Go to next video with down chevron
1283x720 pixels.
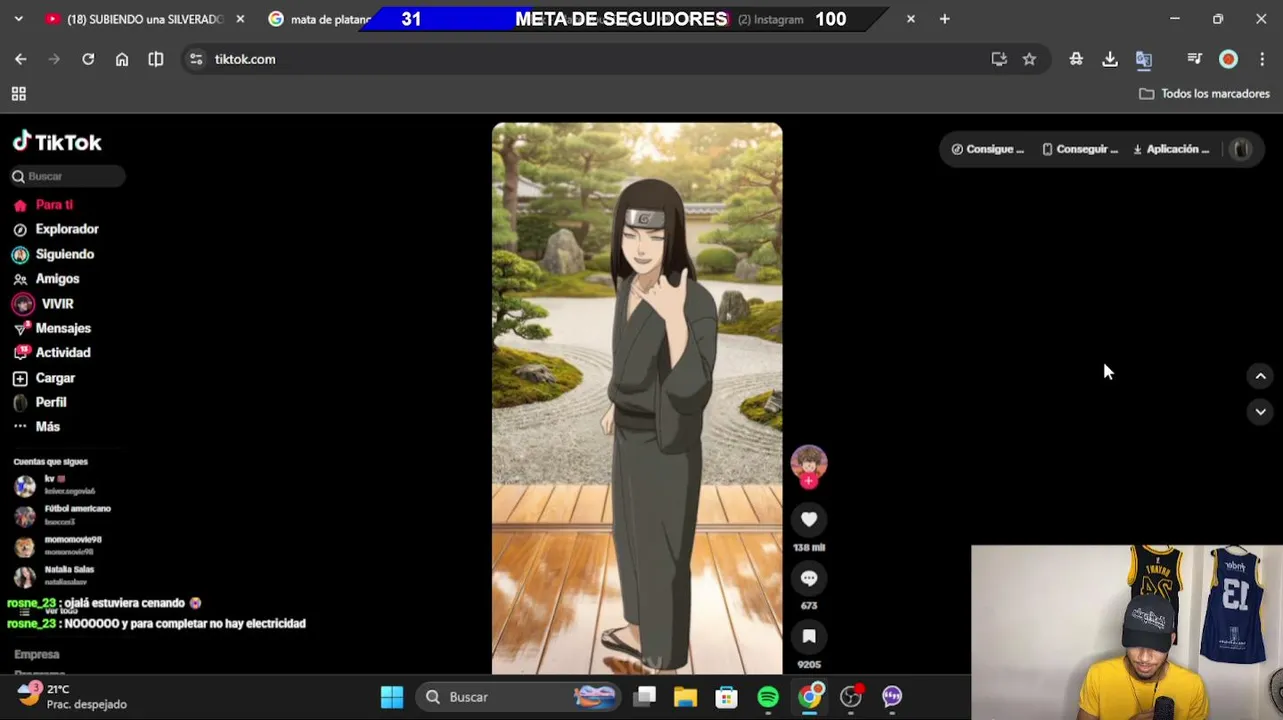[x=1260, y=411]
